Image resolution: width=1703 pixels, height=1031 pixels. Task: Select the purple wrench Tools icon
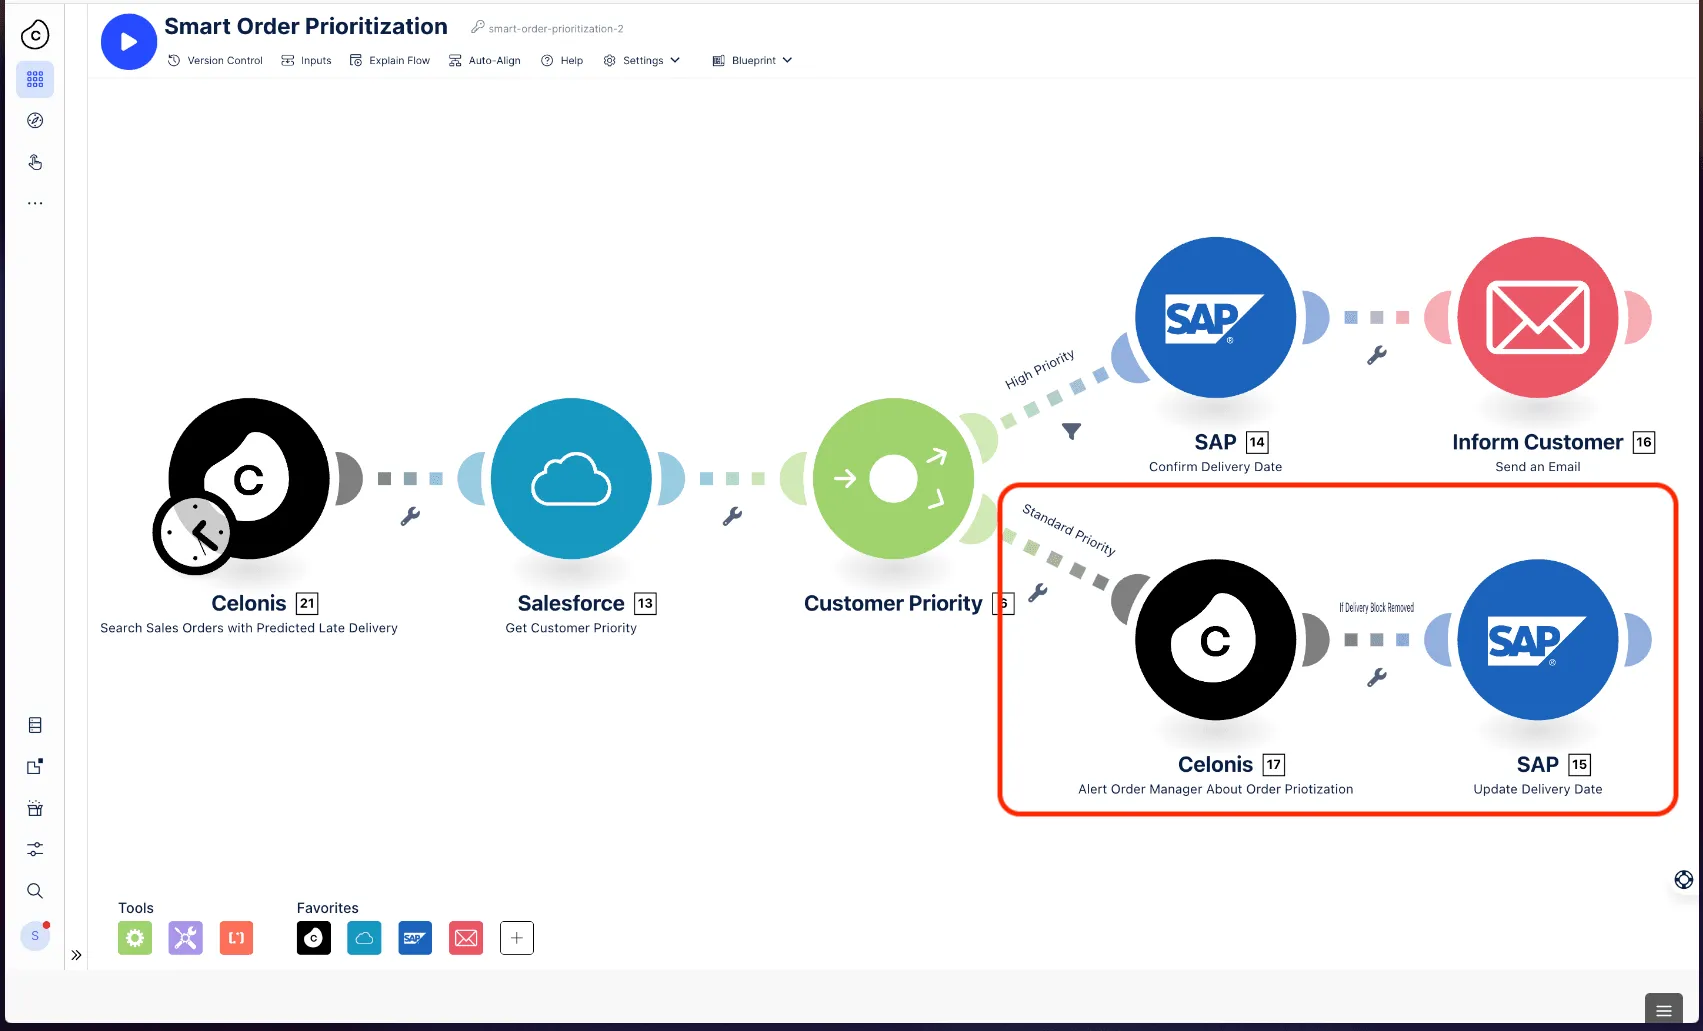[x=186, y=938]
